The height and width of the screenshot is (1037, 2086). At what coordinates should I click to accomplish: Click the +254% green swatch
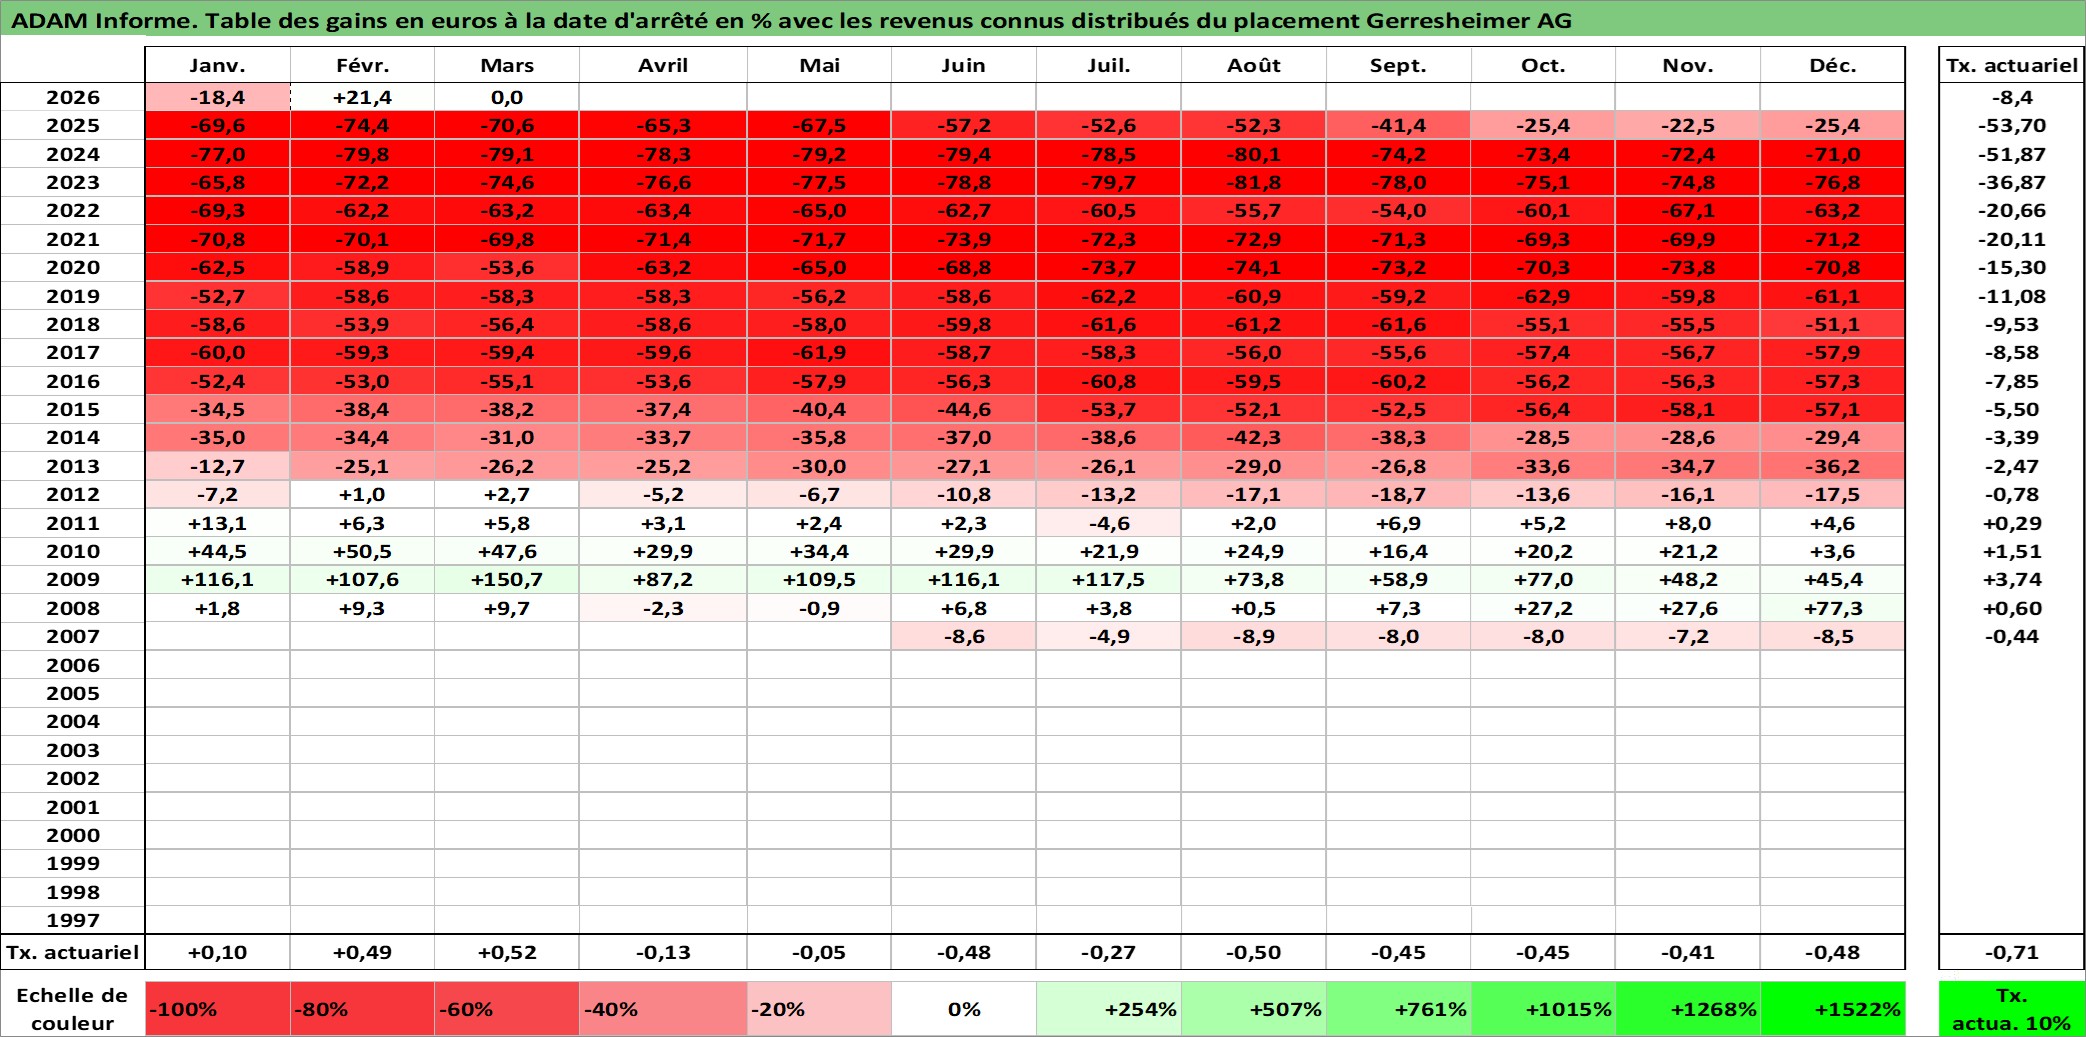tap(1109, 1009)
